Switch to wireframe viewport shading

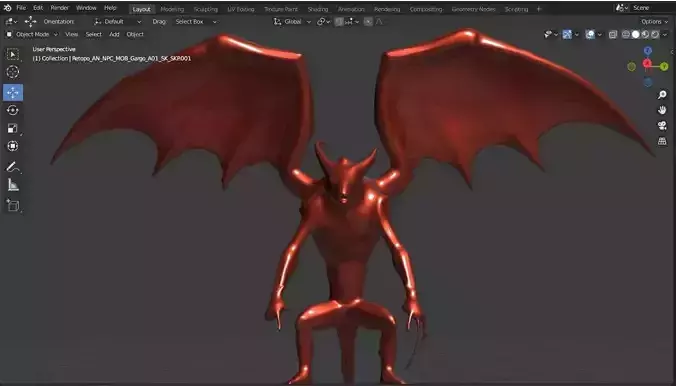pos(626,35)
